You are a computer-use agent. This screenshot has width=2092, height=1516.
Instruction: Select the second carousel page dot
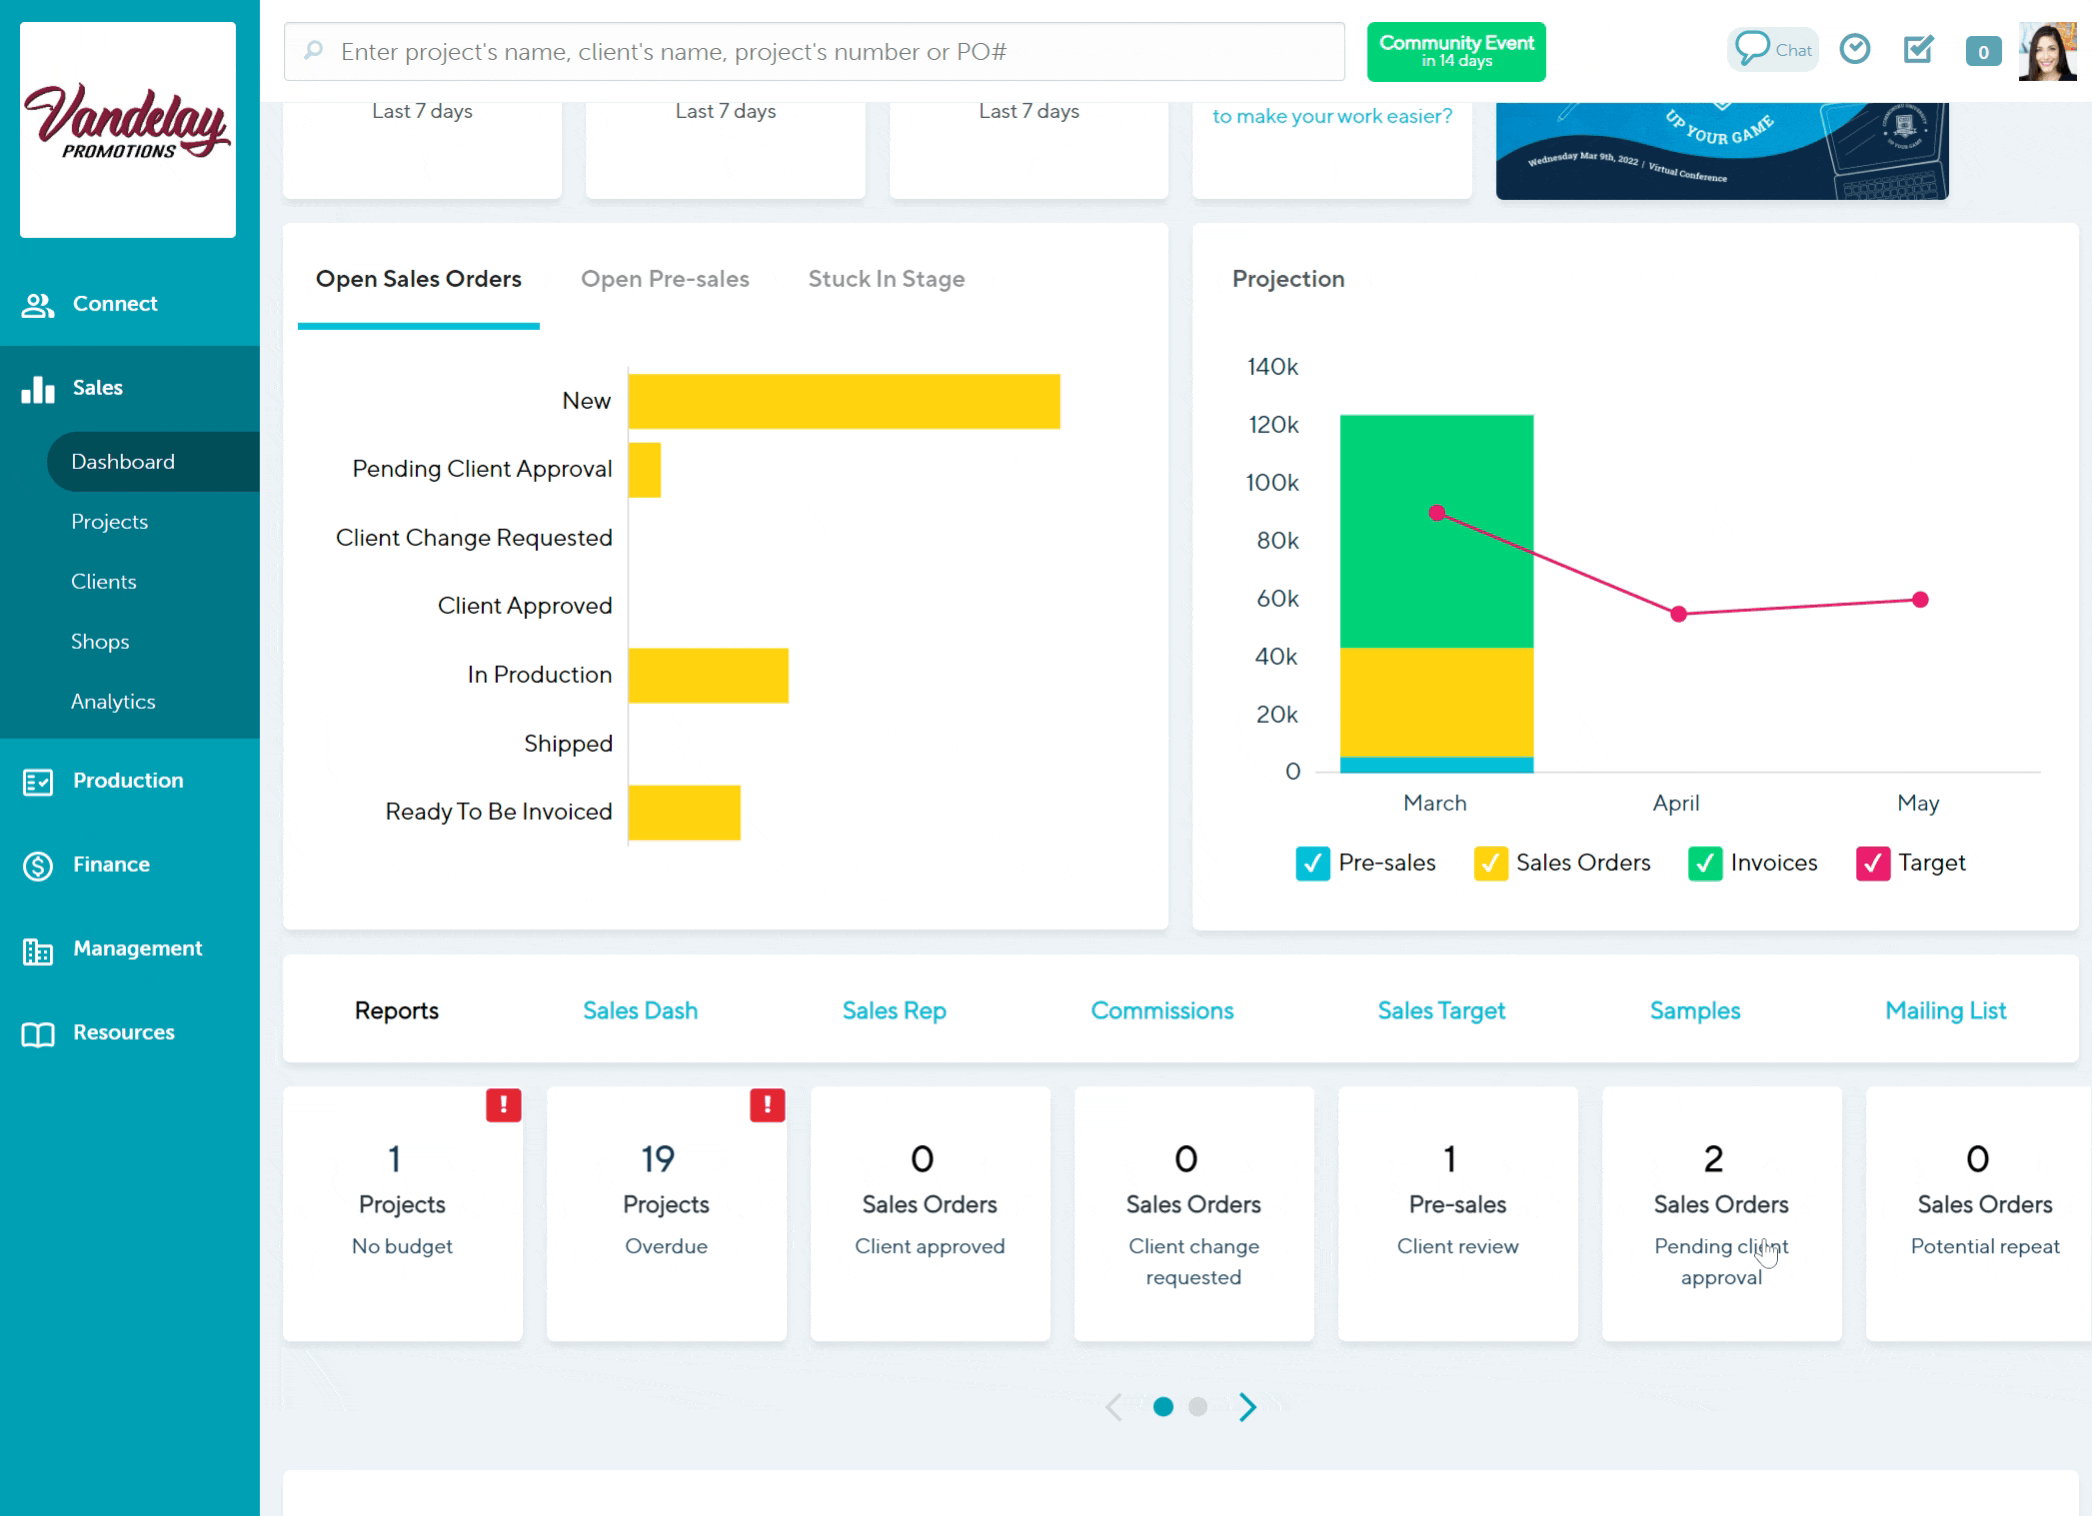point(1197,1406)
